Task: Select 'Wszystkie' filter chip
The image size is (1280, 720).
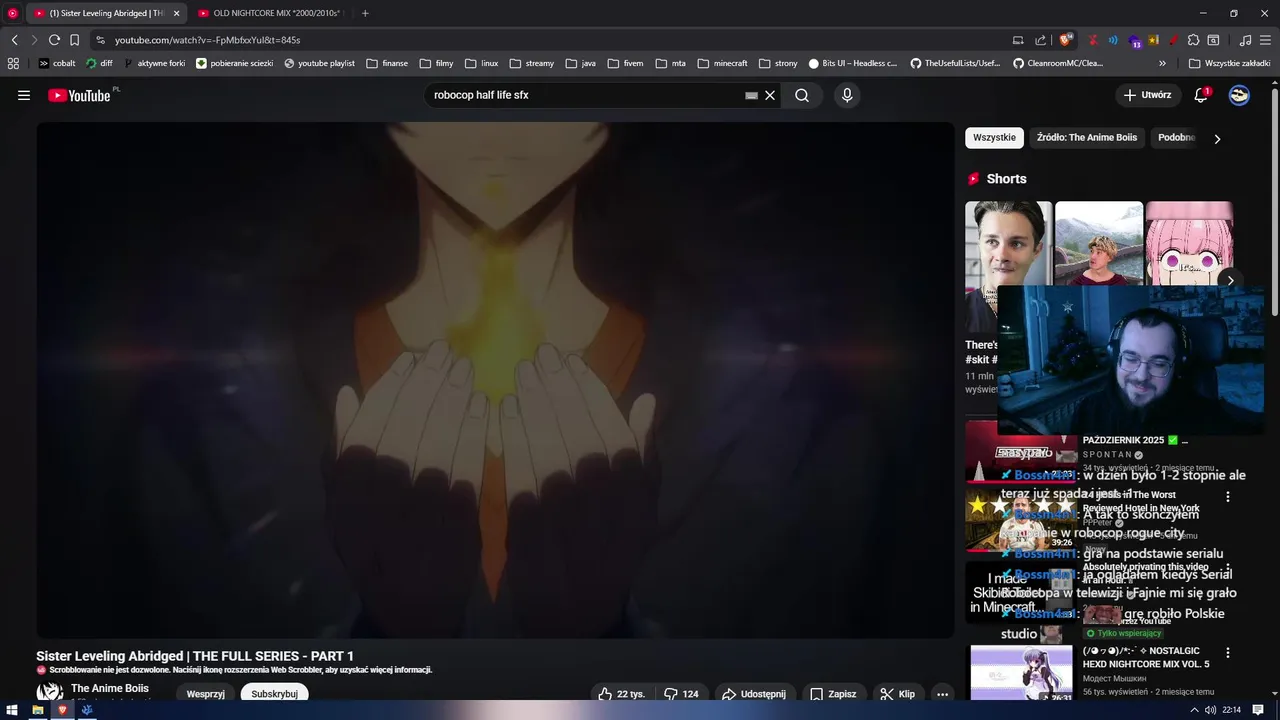Action: click(x=994, y=138)
